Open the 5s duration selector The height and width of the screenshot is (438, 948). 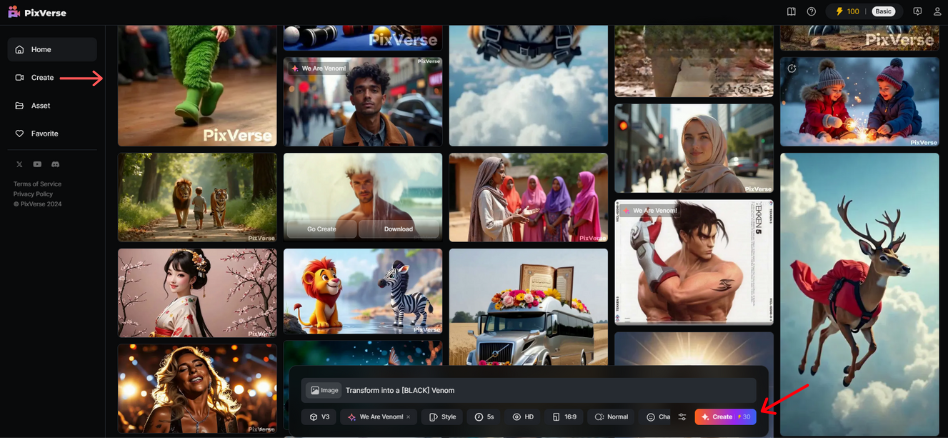click(x=484, y=417)
